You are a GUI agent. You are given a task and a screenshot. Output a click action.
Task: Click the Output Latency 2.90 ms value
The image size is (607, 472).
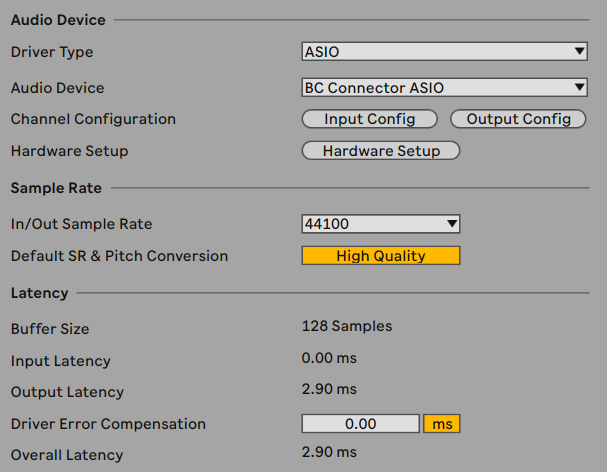point(329,389)
